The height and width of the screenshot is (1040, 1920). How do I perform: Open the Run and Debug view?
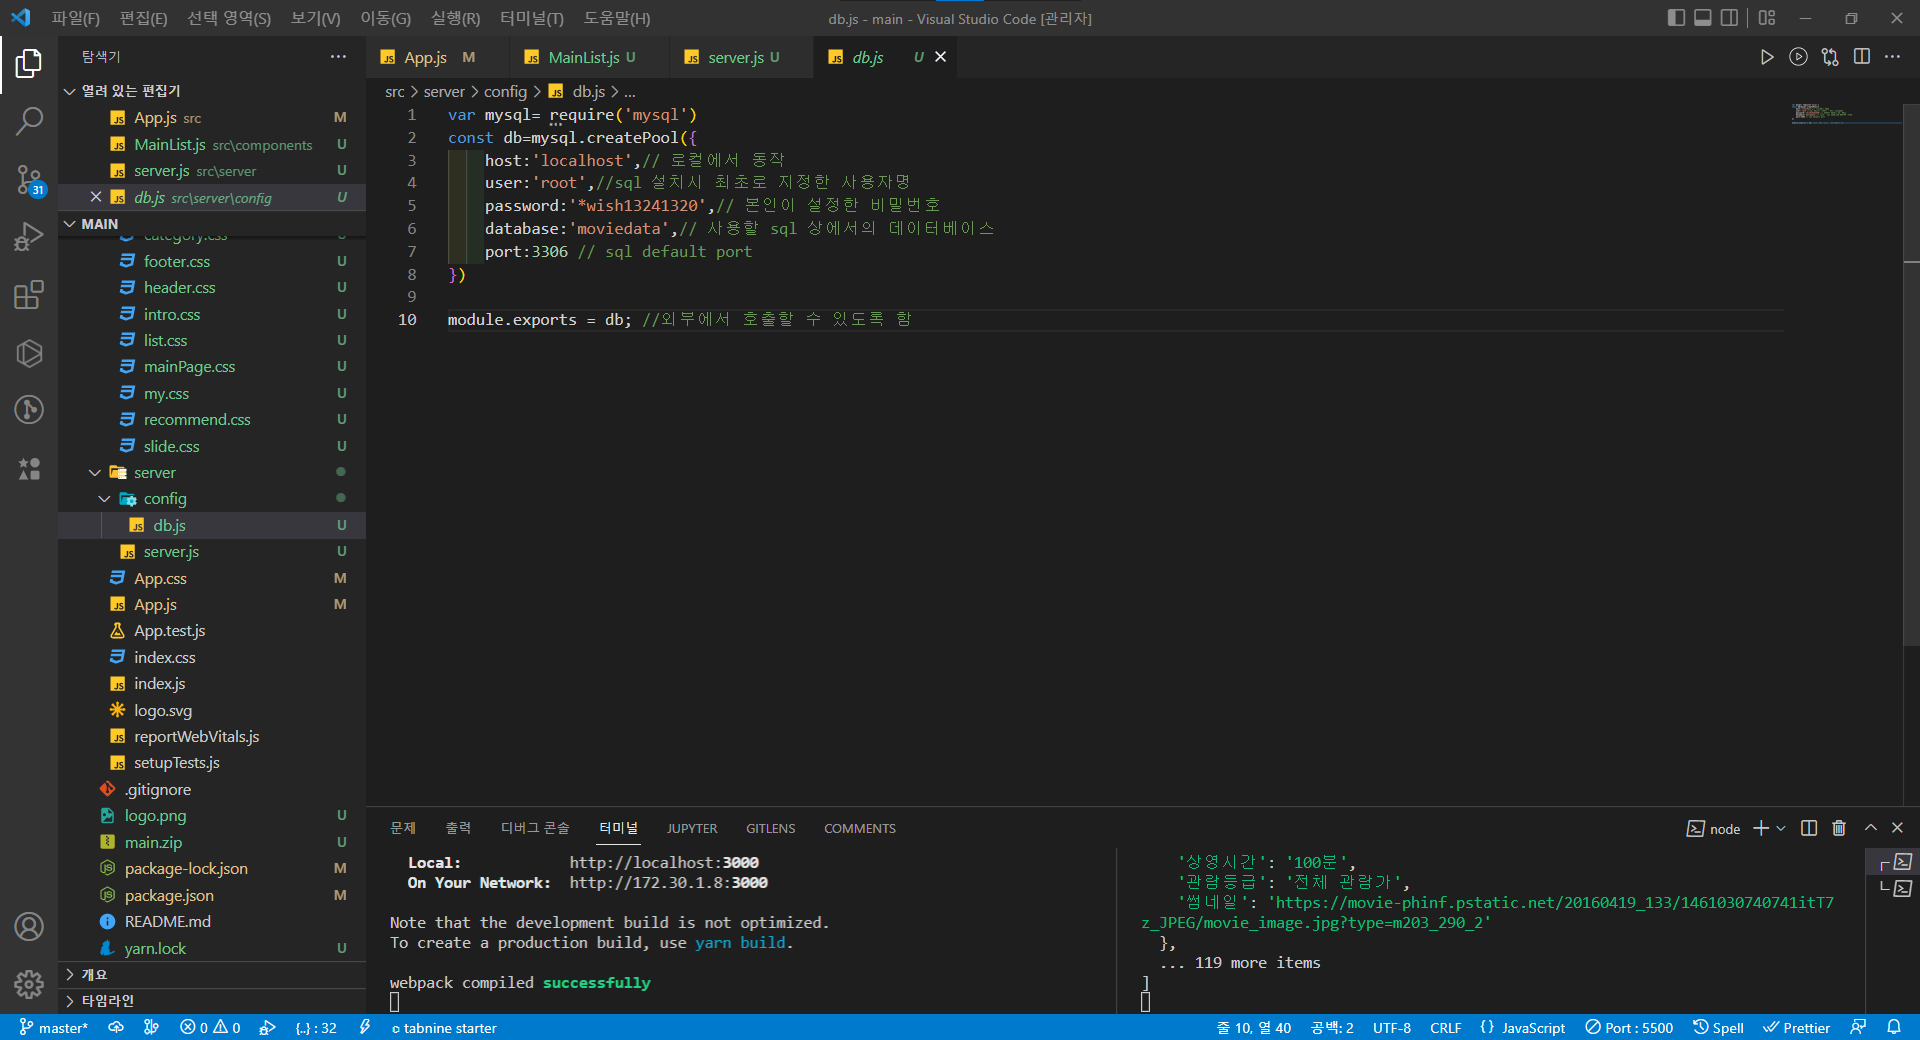29,237
